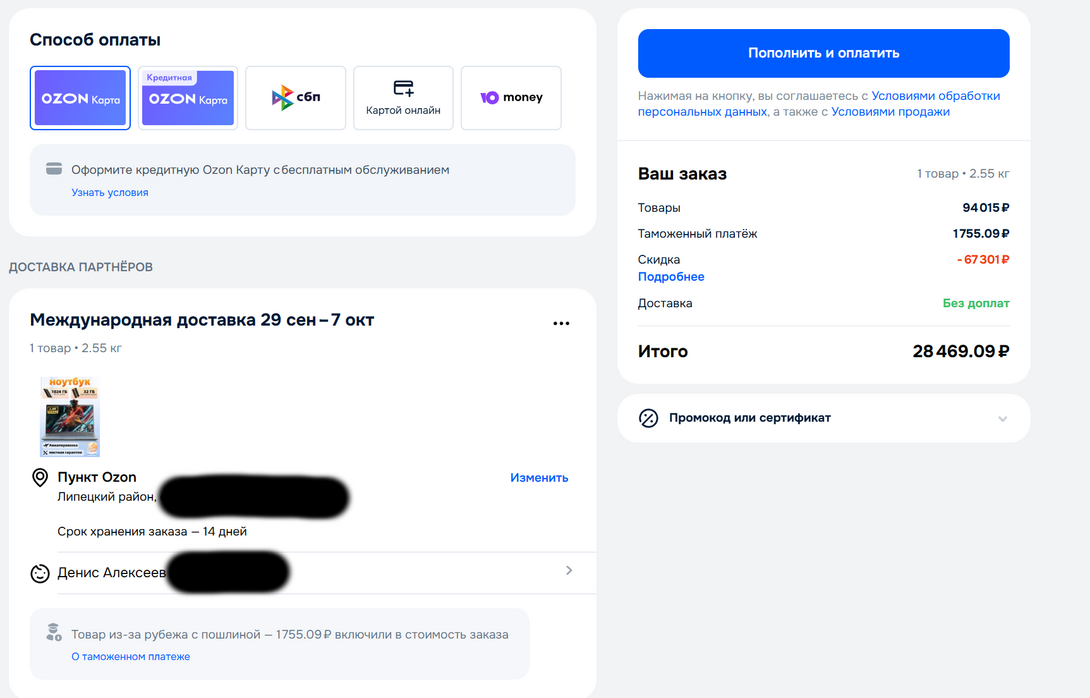Open the О таможенном платеже link

click(130, 657)
